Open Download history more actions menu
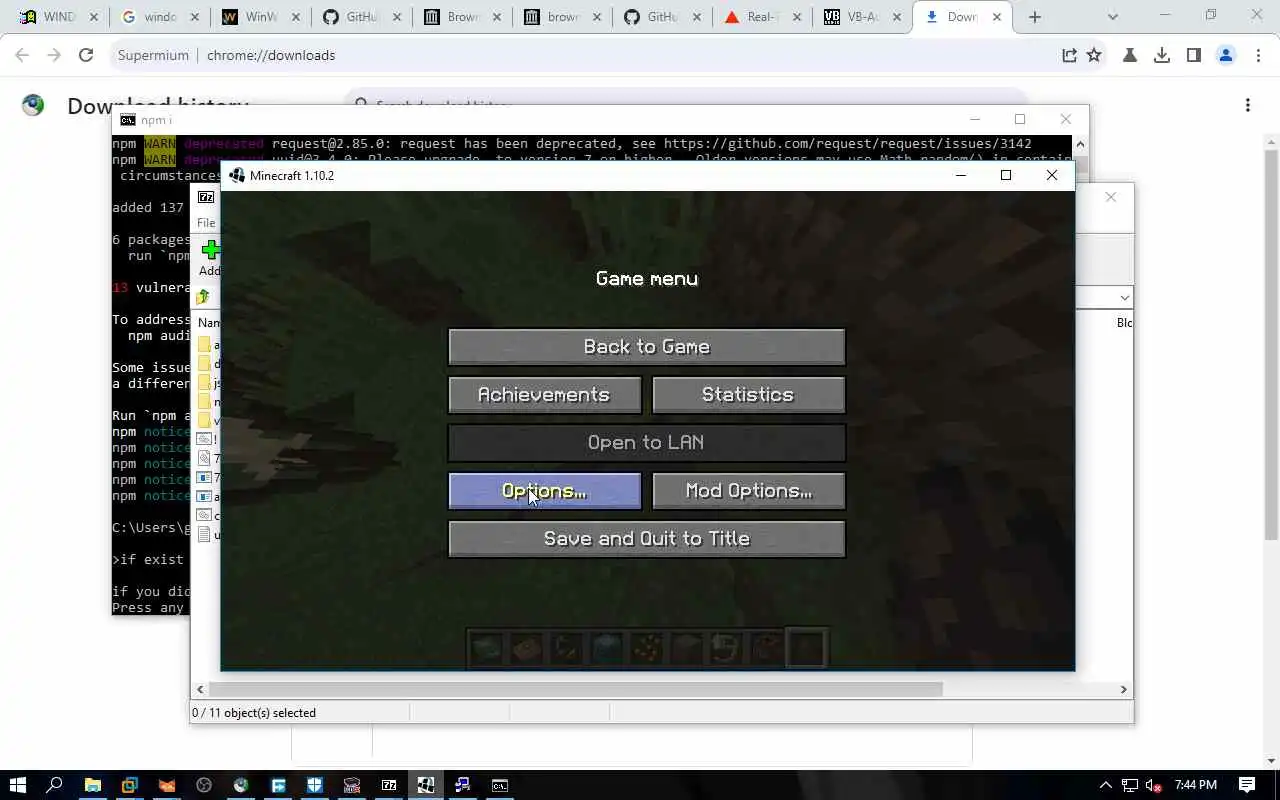The image size is (1280, 800). click(x=1248, y=105)
